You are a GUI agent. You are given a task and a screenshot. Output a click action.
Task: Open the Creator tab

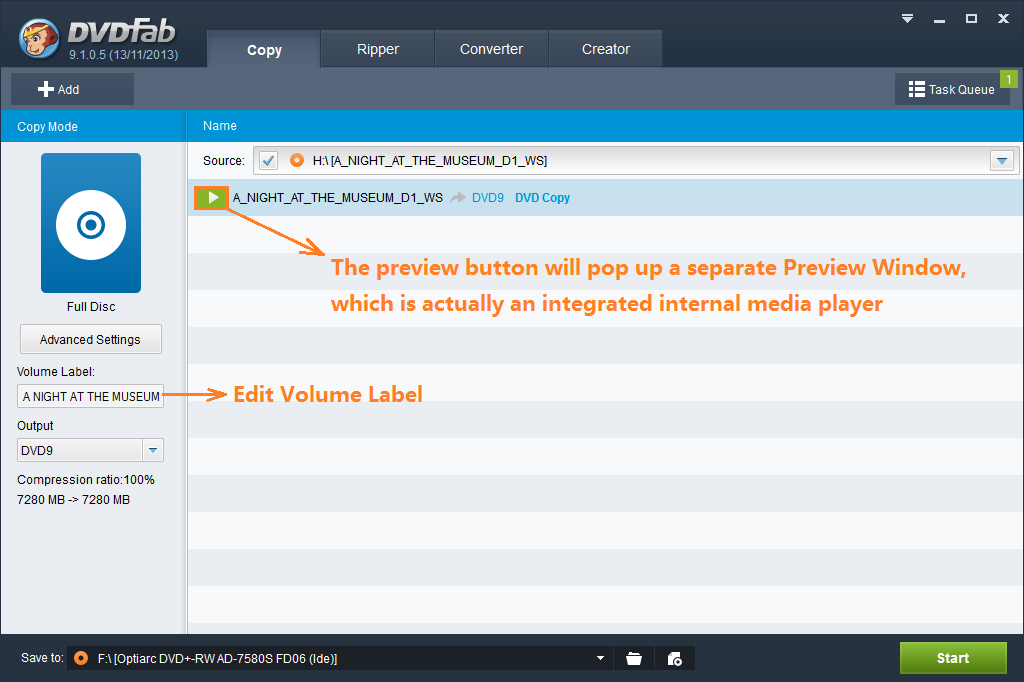605,49
